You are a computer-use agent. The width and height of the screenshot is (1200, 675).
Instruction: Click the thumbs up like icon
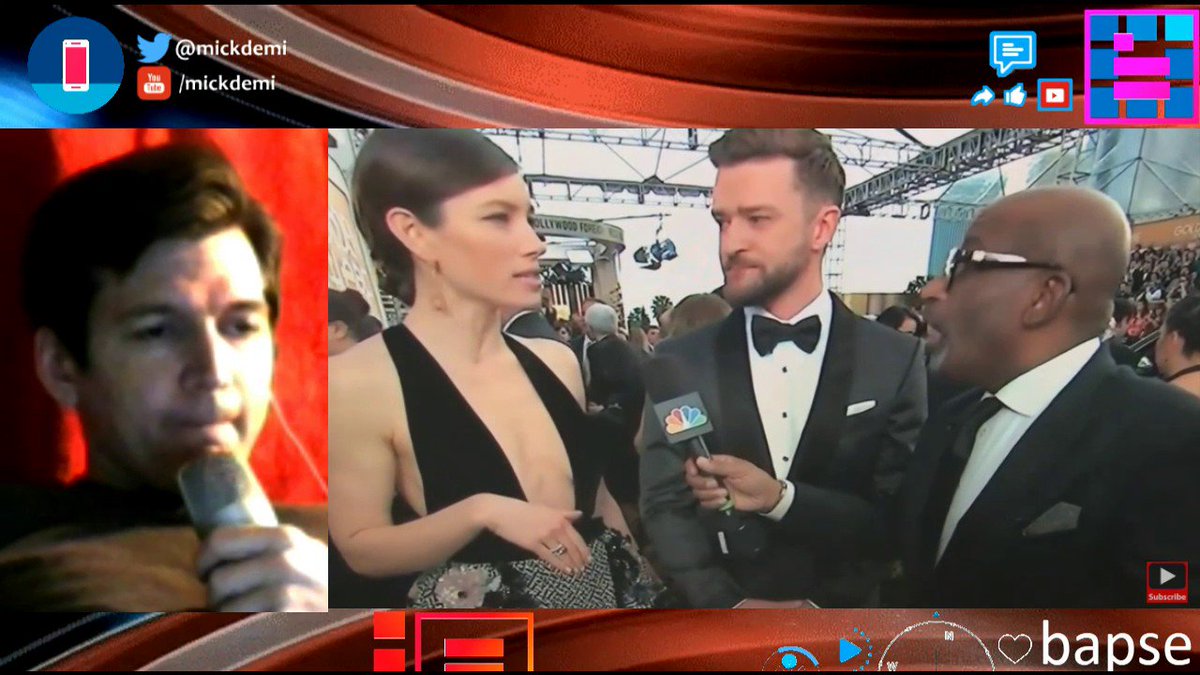coord(1015,95)
